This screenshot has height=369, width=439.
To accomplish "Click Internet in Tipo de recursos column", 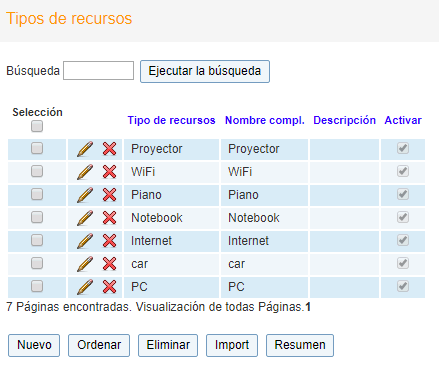I will point(151,241).
